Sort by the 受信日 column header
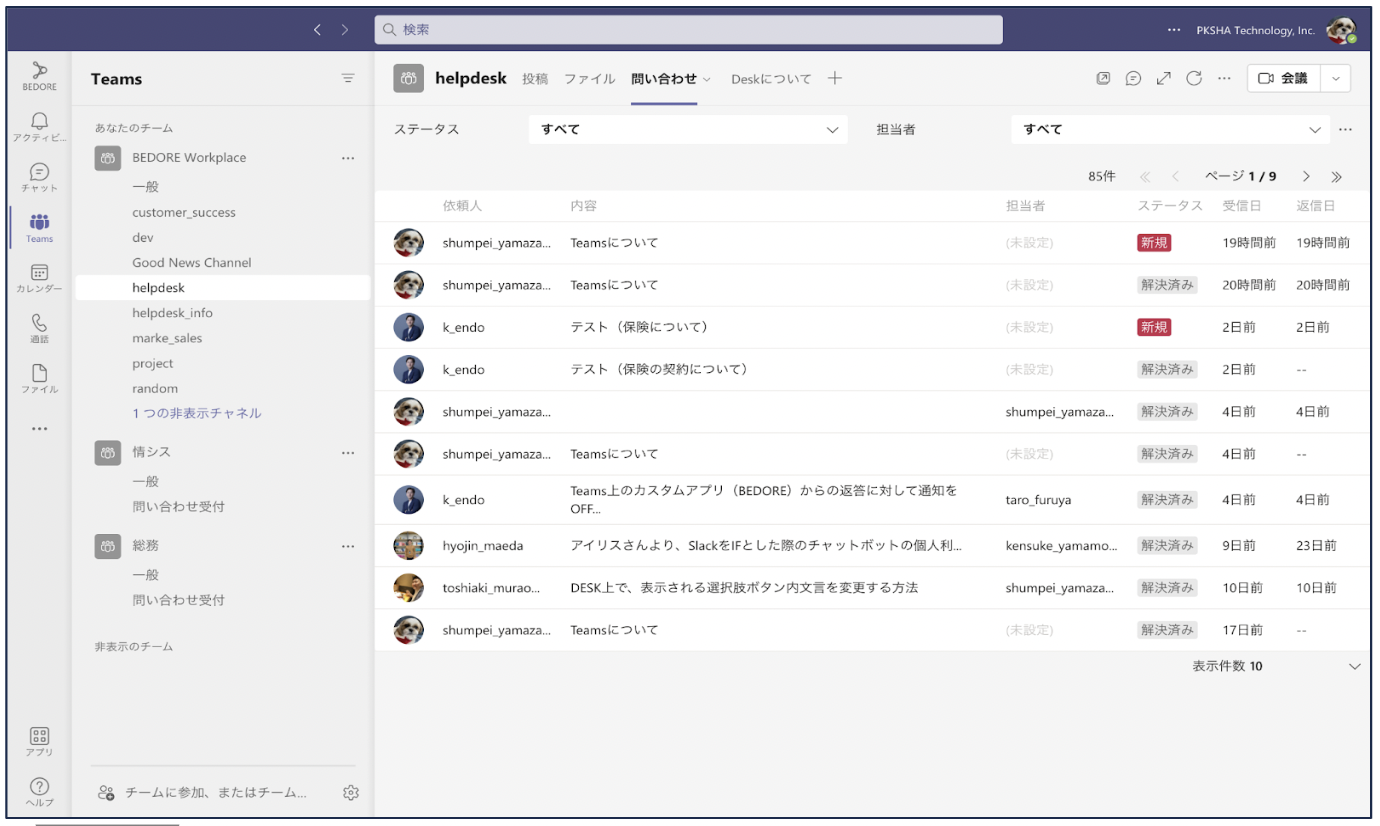The height and width of the screenshot is (826, 1380). (x=1242, y=206)
